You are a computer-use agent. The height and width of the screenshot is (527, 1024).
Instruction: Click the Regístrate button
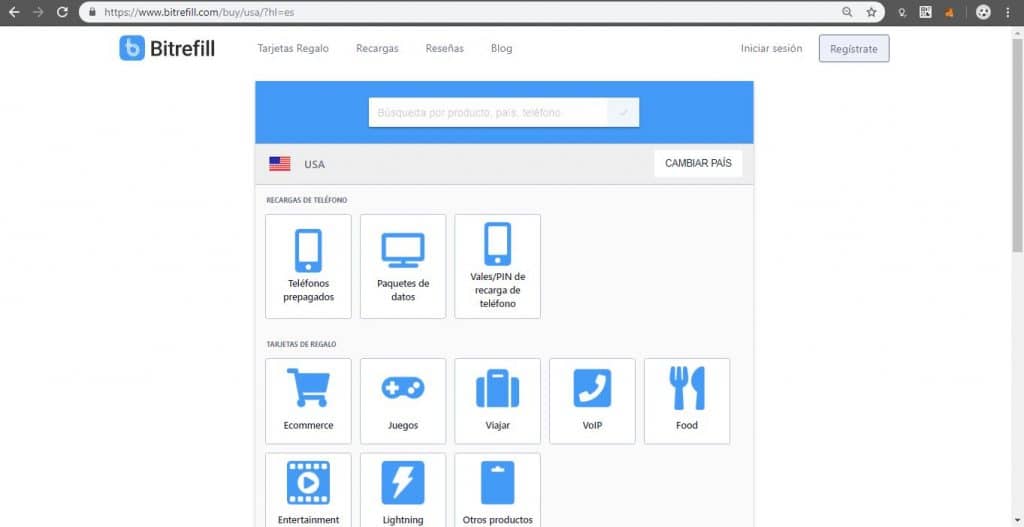coord(854,48)
